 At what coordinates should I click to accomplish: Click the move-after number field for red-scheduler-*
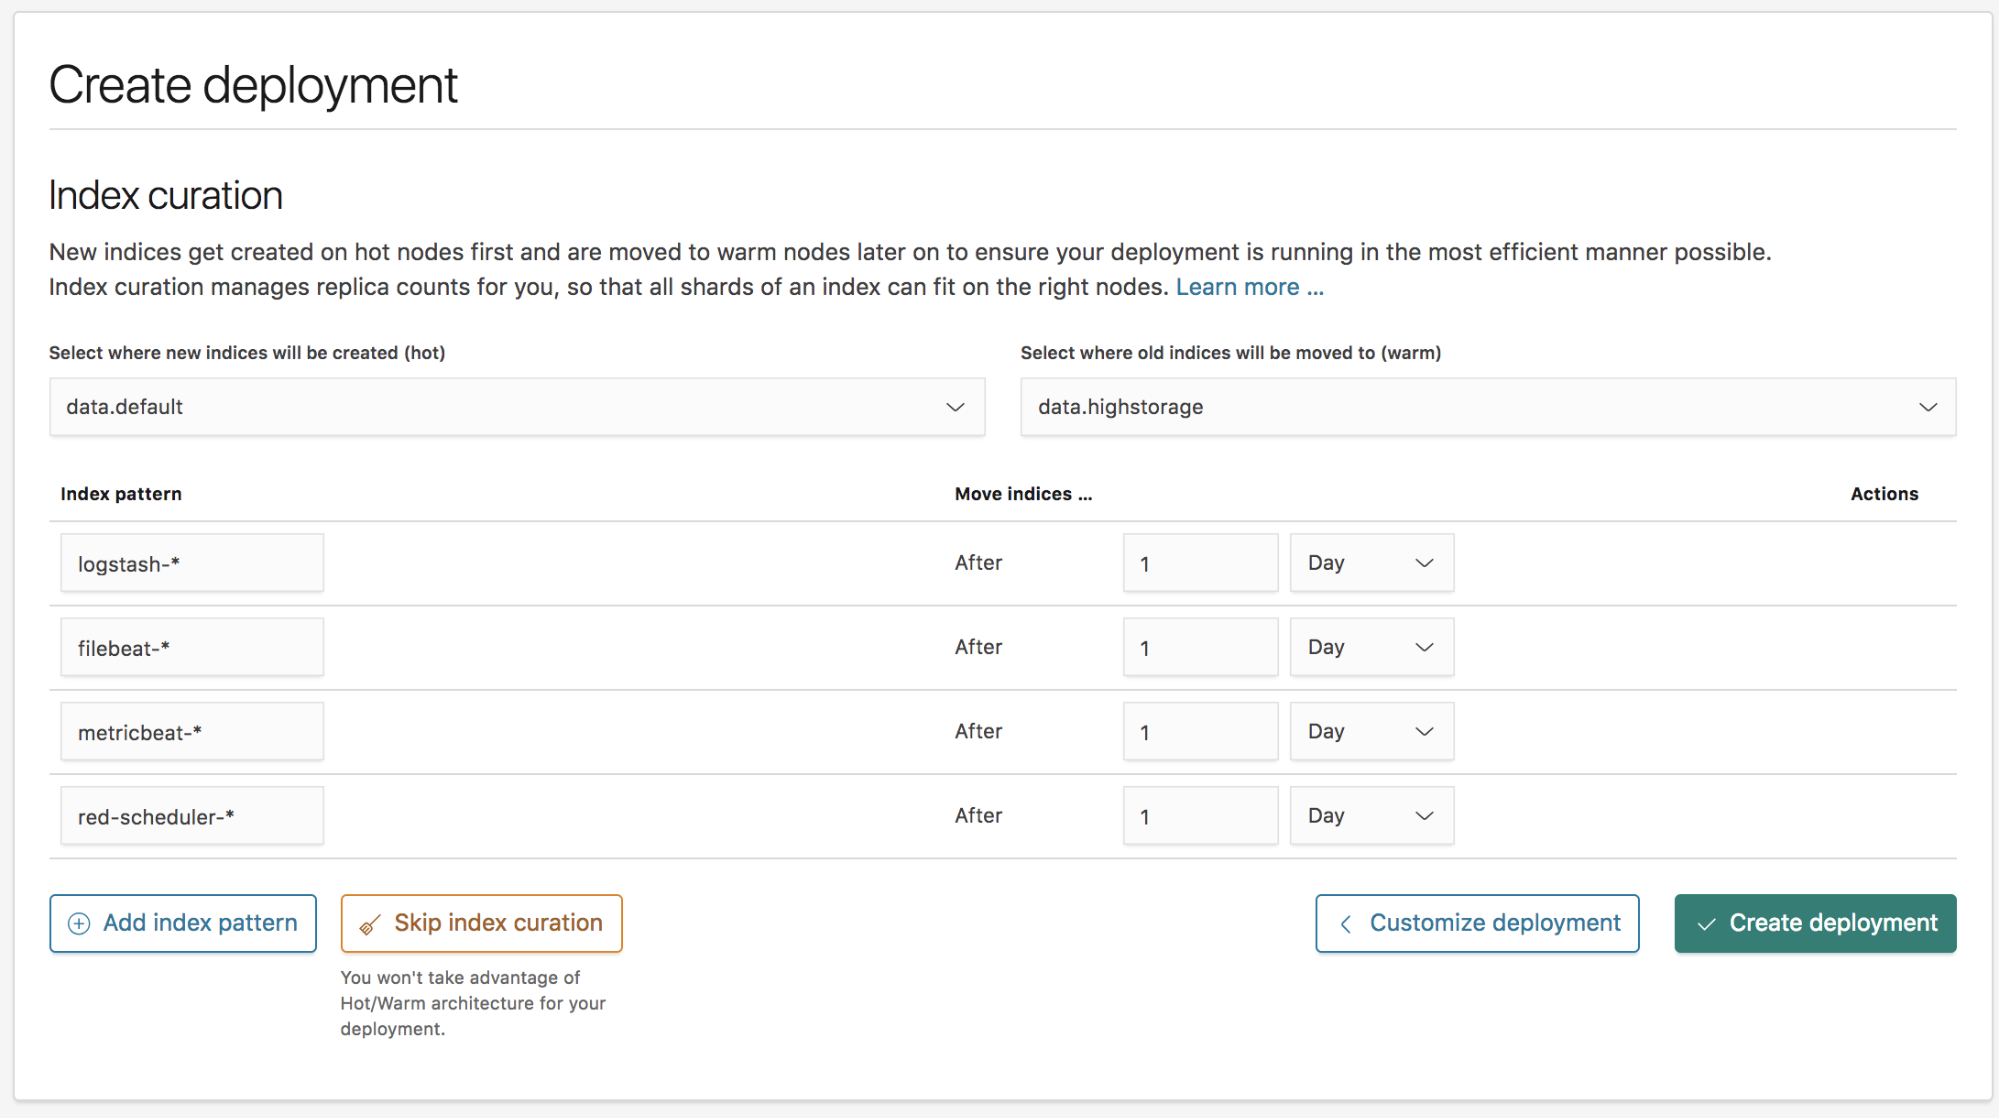(1200, 815)
